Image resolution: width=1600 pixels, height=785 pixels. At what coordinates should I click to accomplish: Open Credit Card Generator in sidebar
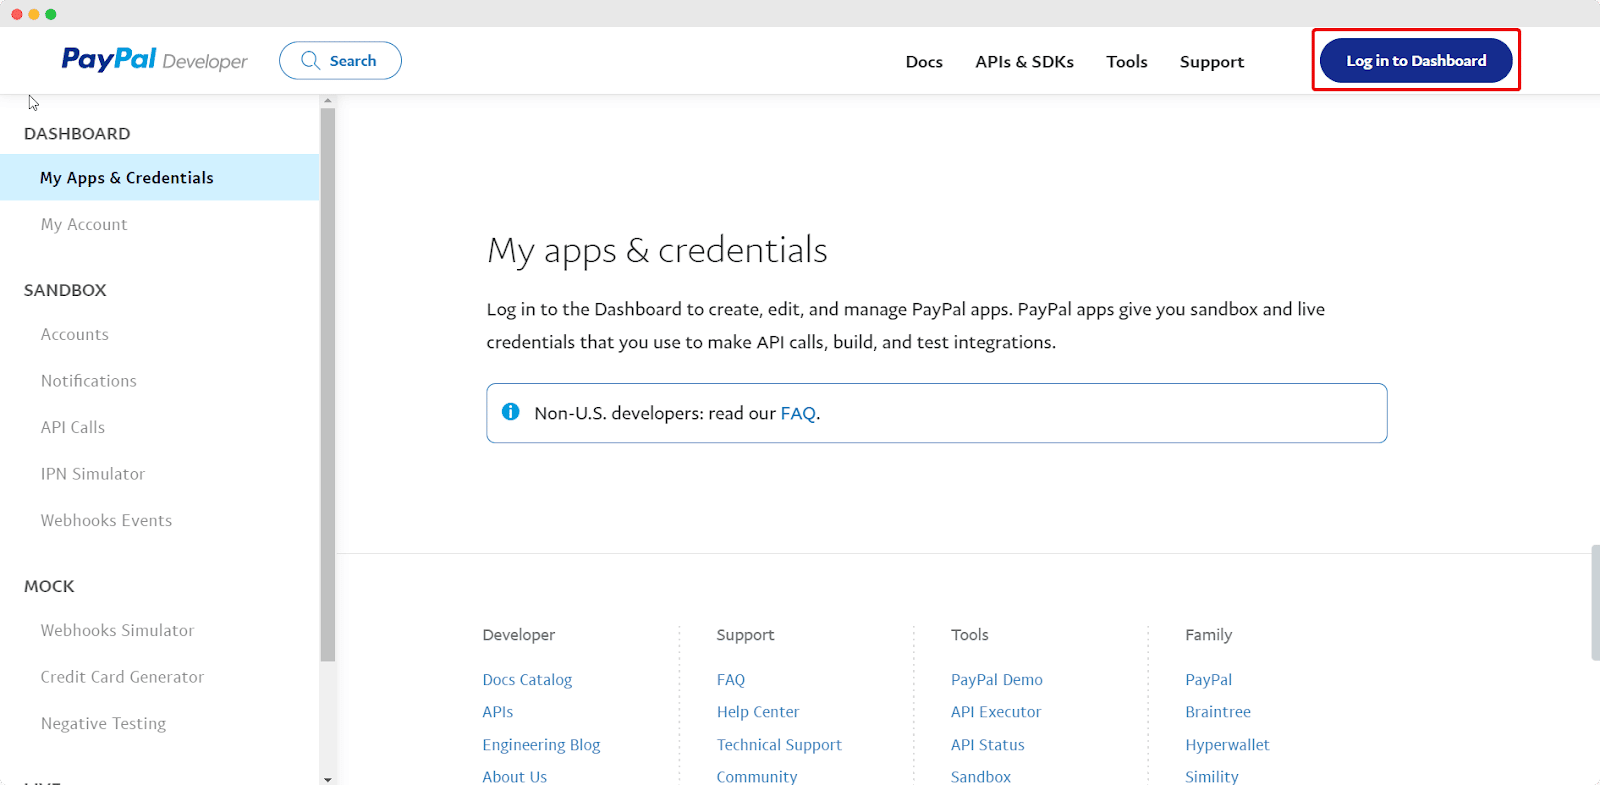tap(122, 677)
